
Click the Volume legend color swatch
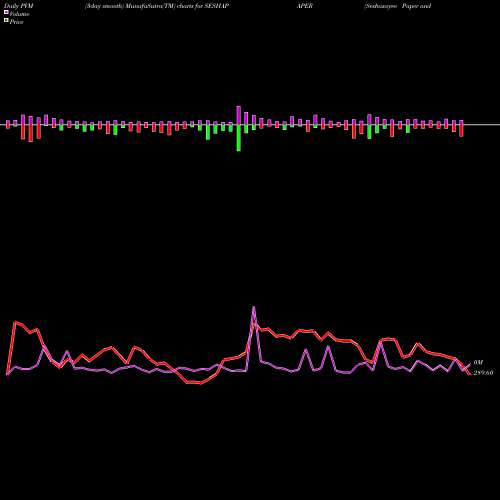pyautogui.click(x=6, y=12)
